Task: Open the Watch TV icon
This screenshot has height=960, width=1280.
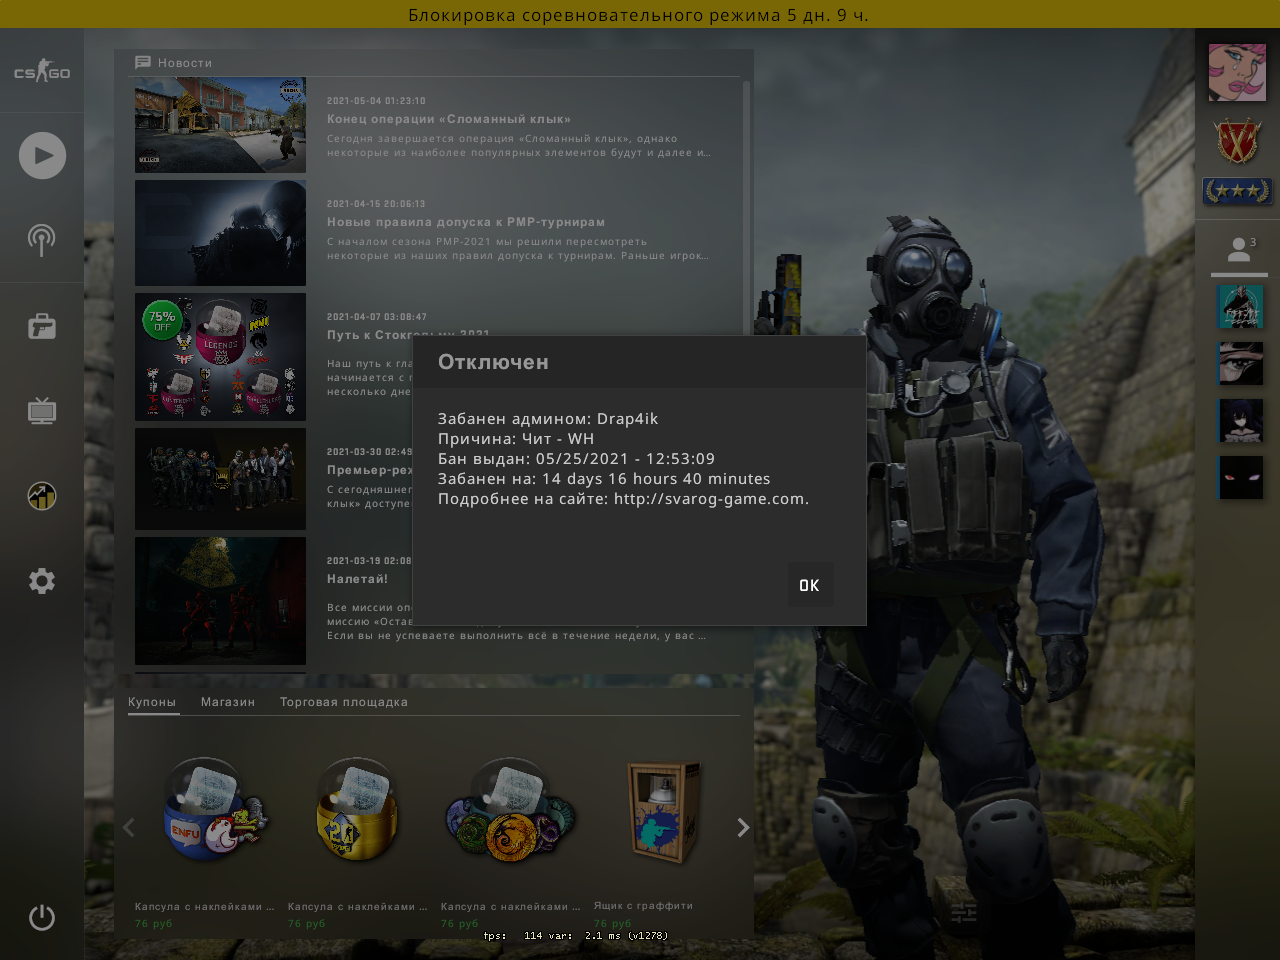Action: pos(42,410)
